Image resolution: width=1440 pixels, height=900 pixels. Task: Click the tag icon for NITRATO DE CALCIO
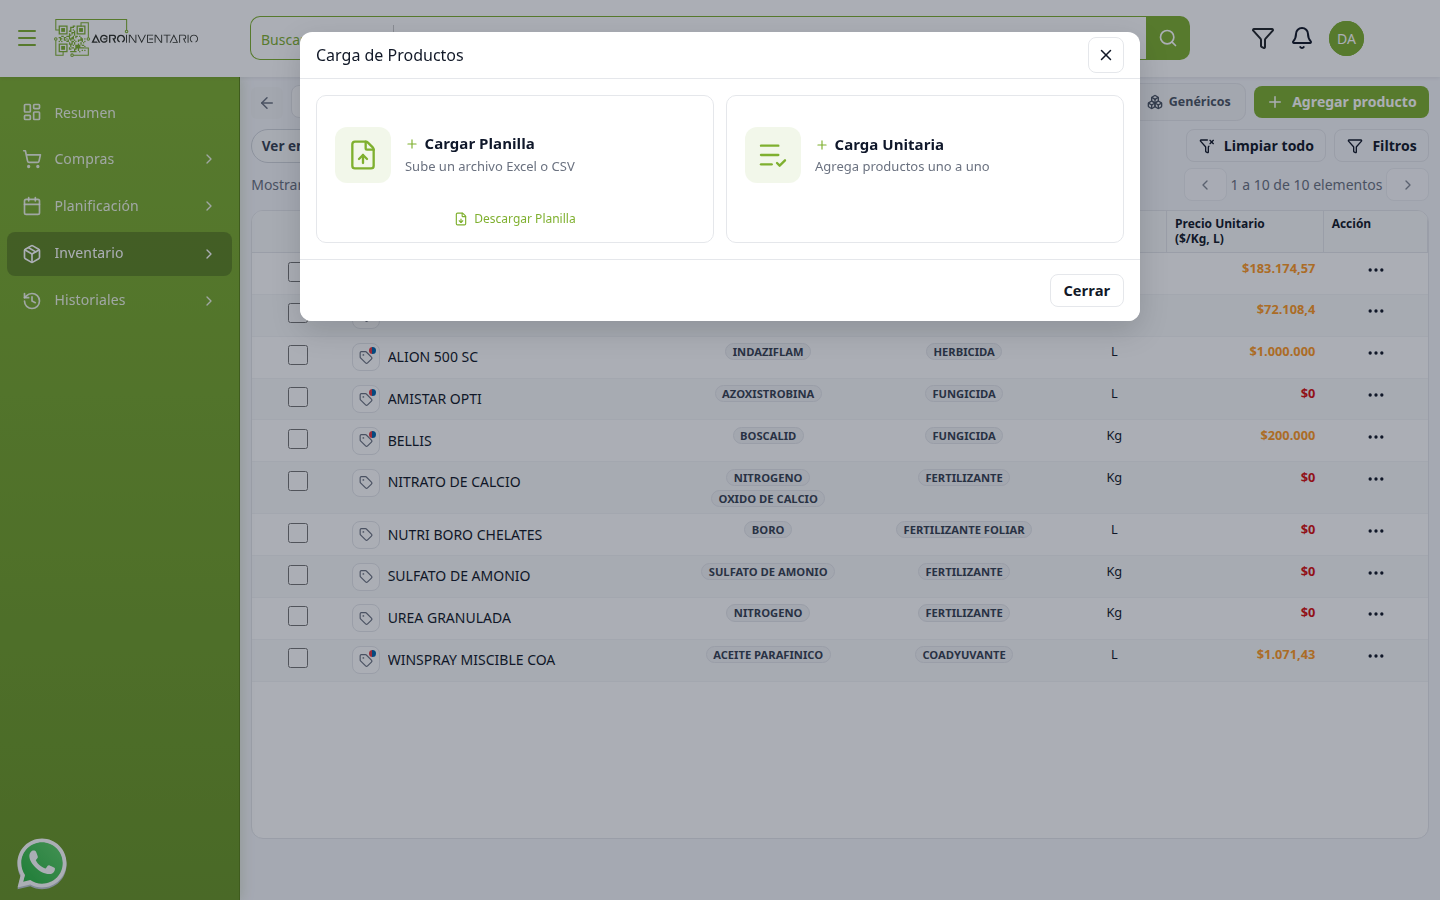[366, 482]
